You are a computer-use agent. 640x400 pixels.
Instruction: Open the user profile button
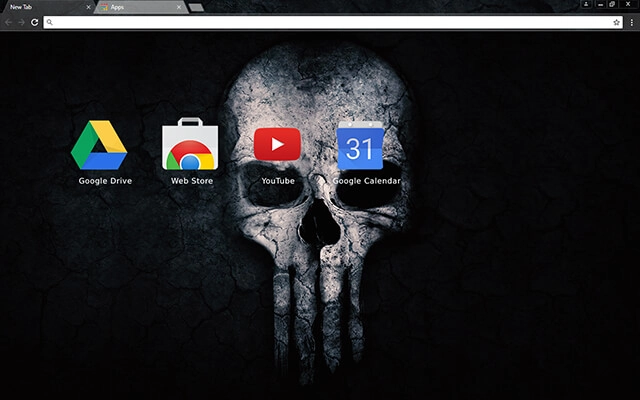pyautogui.click(x=586, y=4)
